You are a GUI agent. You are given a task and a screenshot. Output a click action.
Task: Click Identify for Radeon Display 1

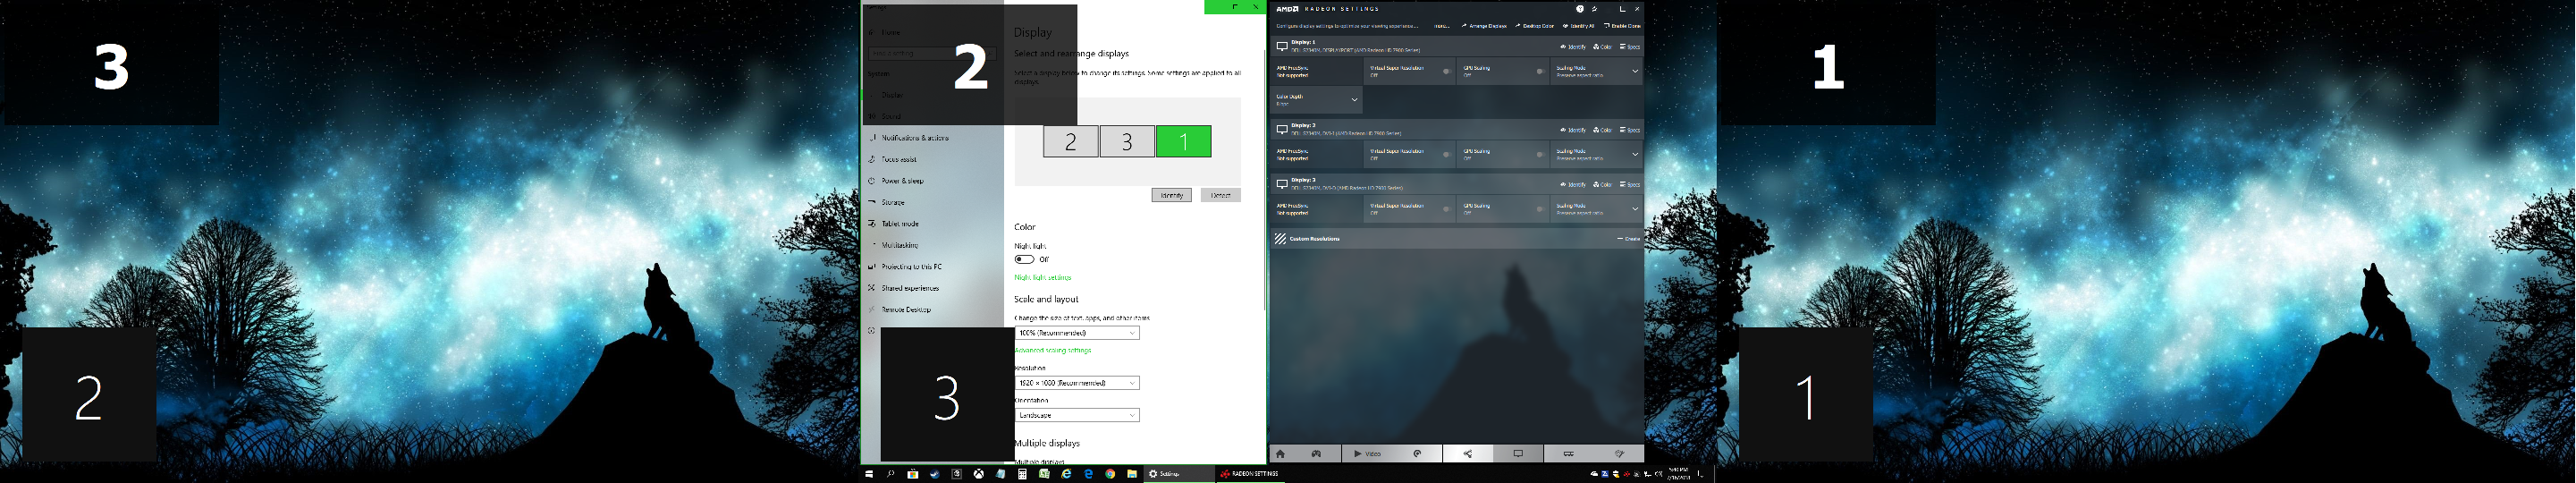pos(1574,47)
